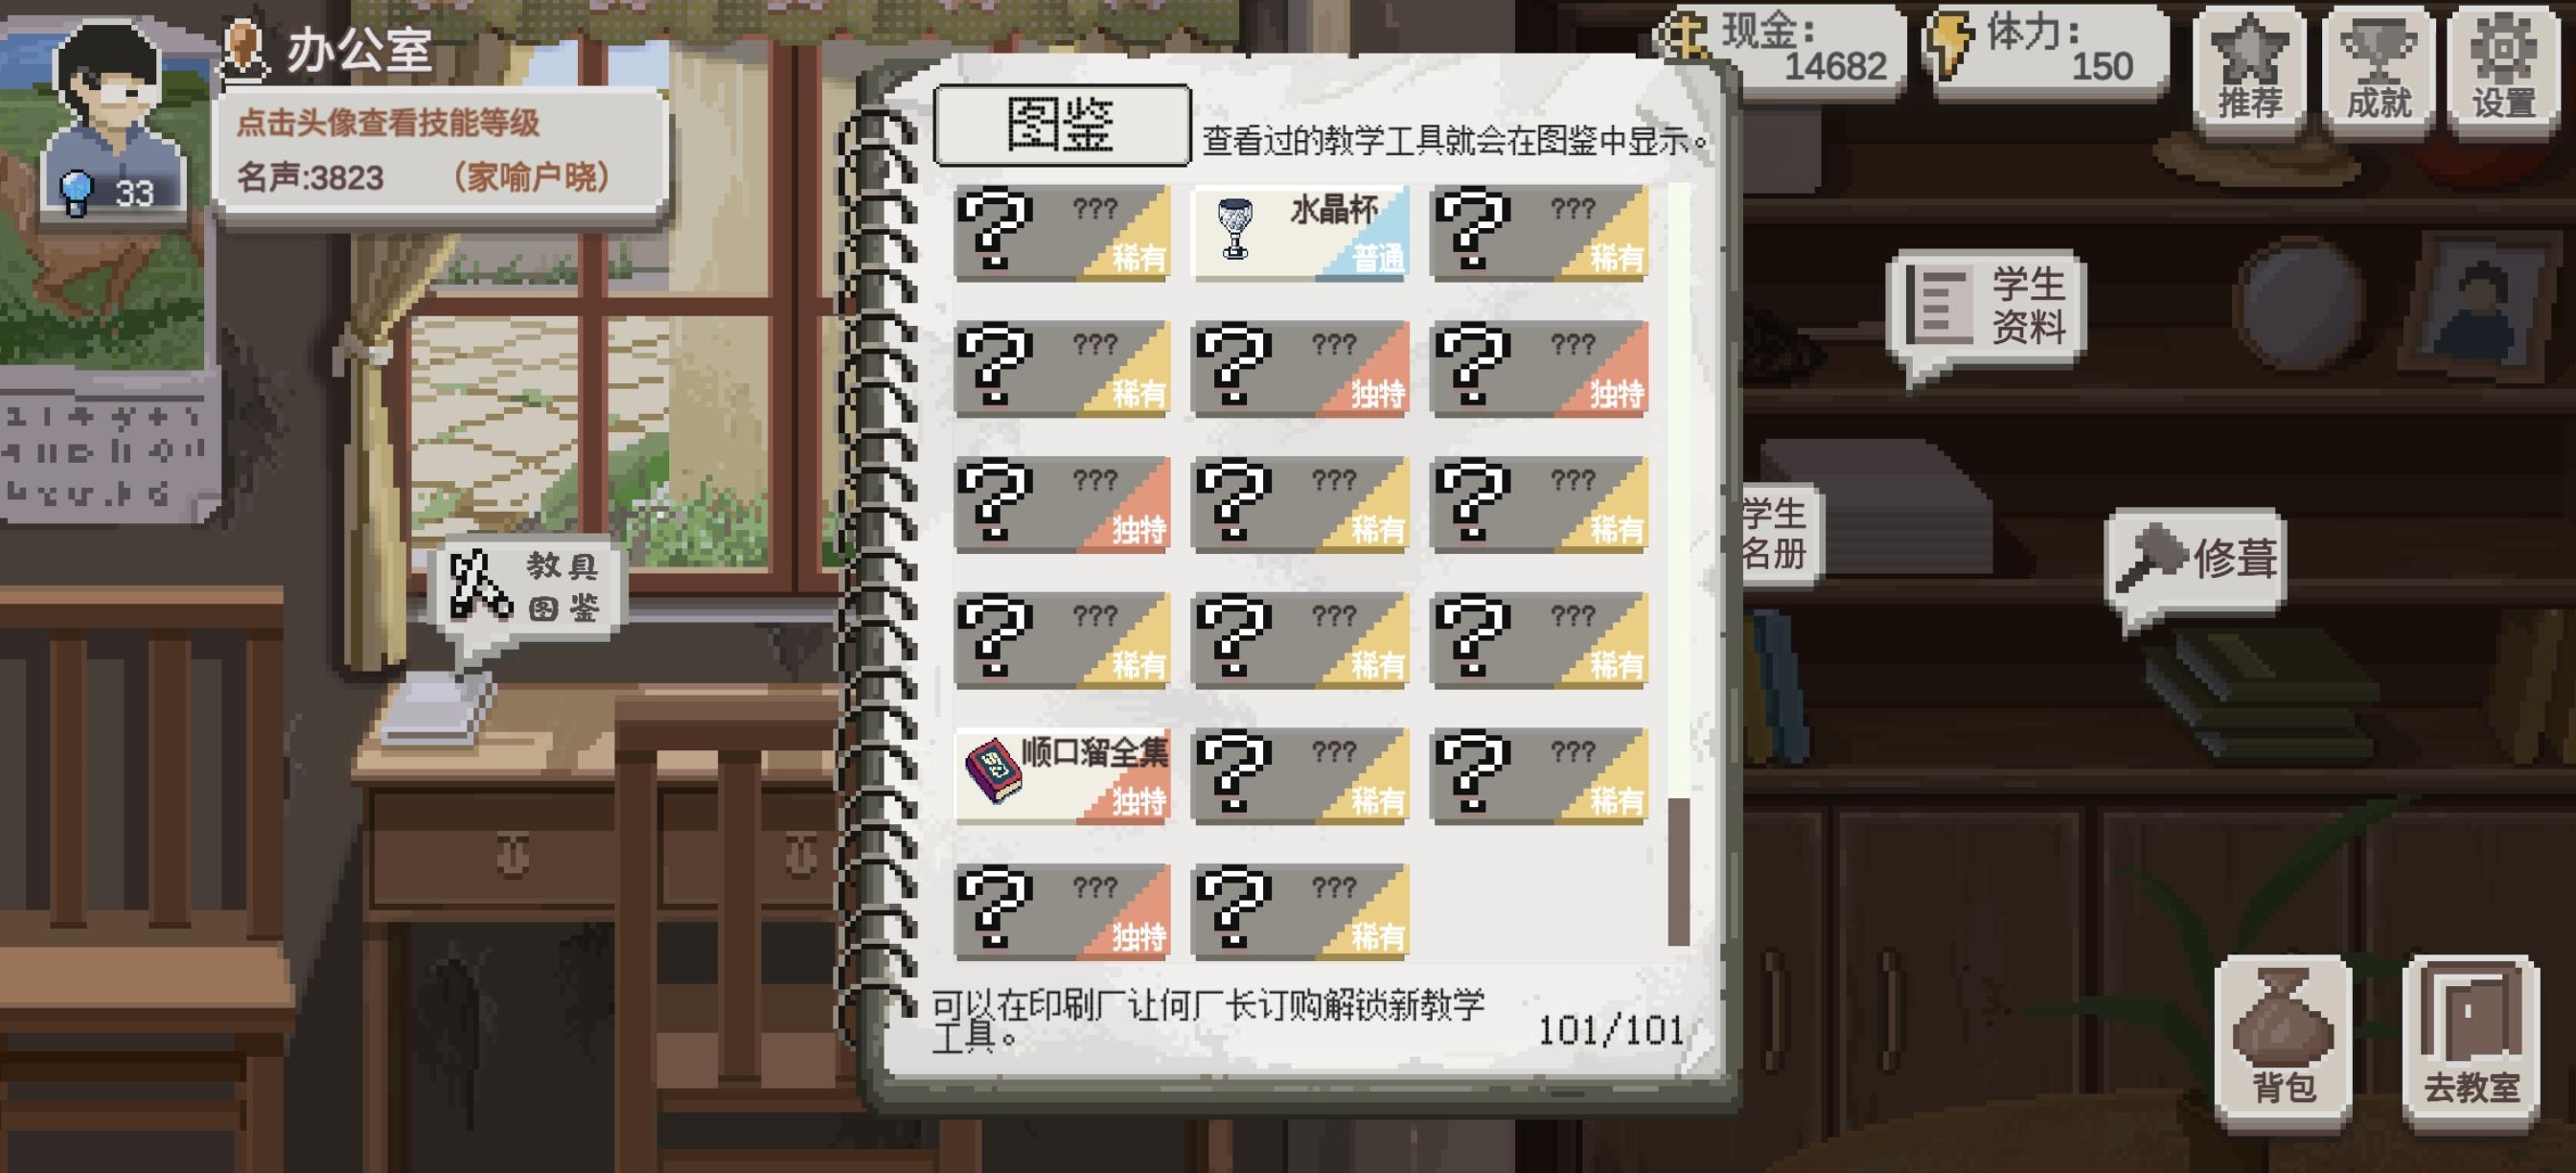Select the last locked 稀有 entry
This screenshot has height=1173, width=2576.
[x=1300, y=912]
